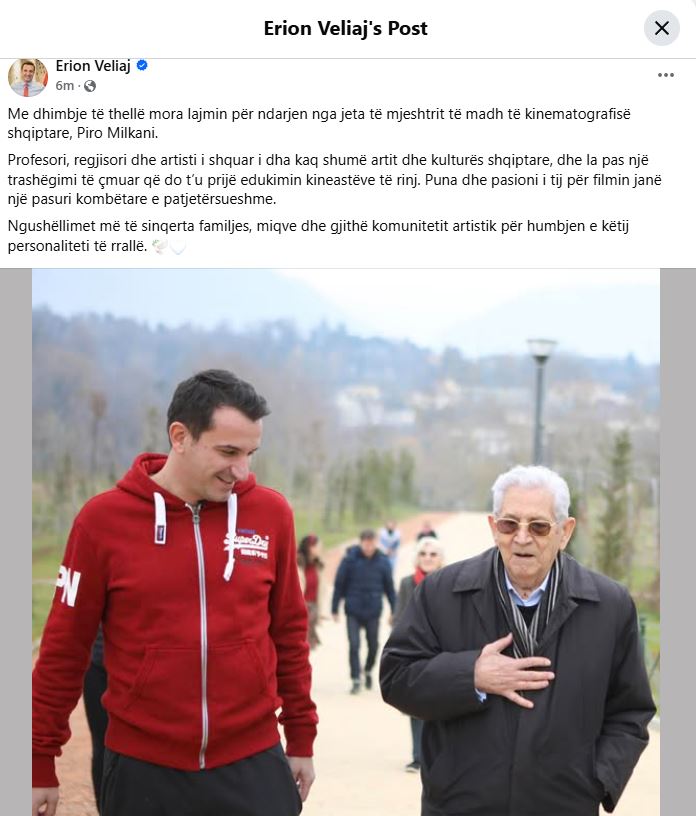Open the three-dot post options menu
Viewport: 696px width, 816px height.
[665, 75]
